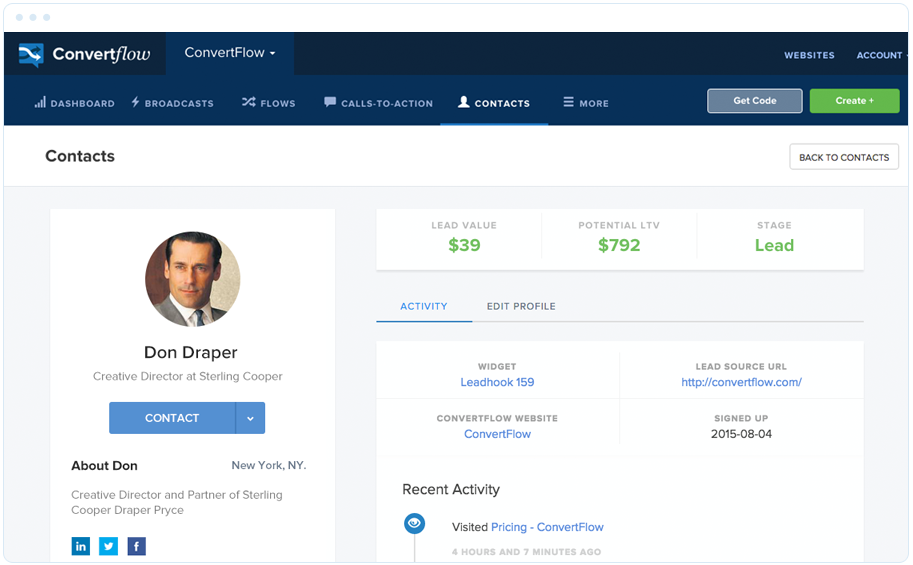Switch to the Activity tab
The height and width of the screenshot is (565, 913).
pos(424,306)
